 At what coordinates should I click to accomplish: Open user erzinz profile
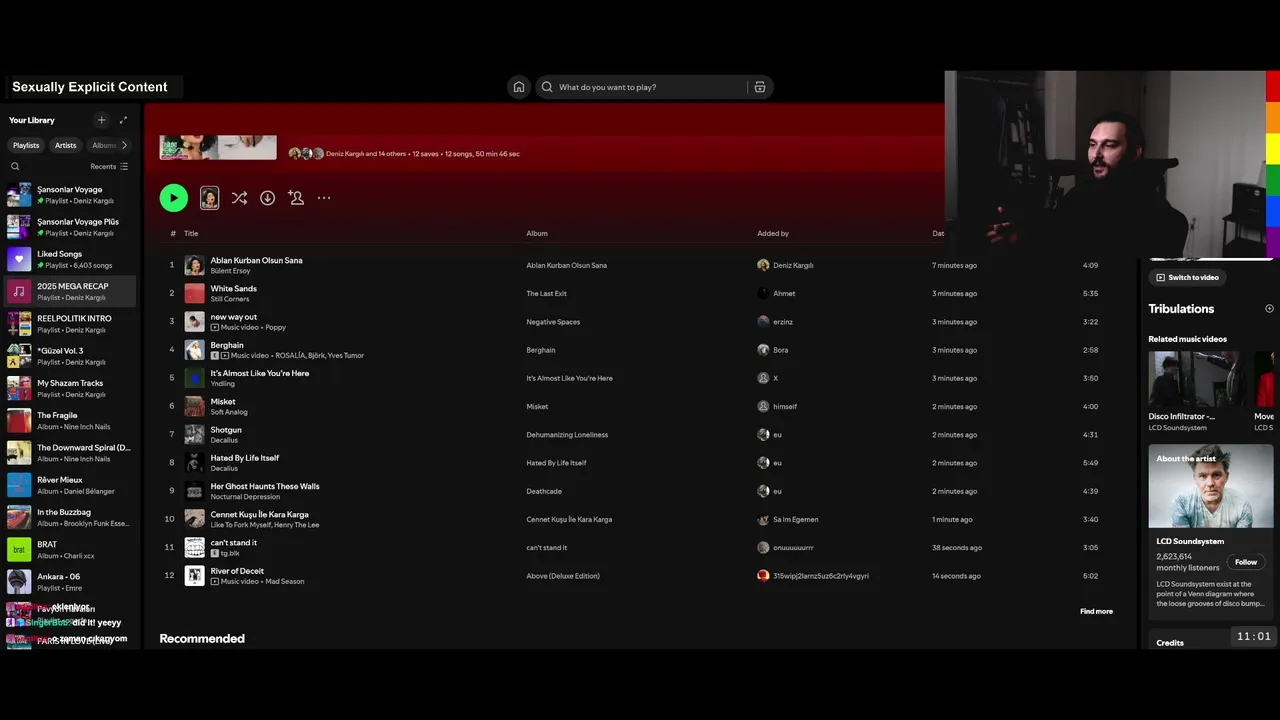pyautogui.click(x=782, y=322)
